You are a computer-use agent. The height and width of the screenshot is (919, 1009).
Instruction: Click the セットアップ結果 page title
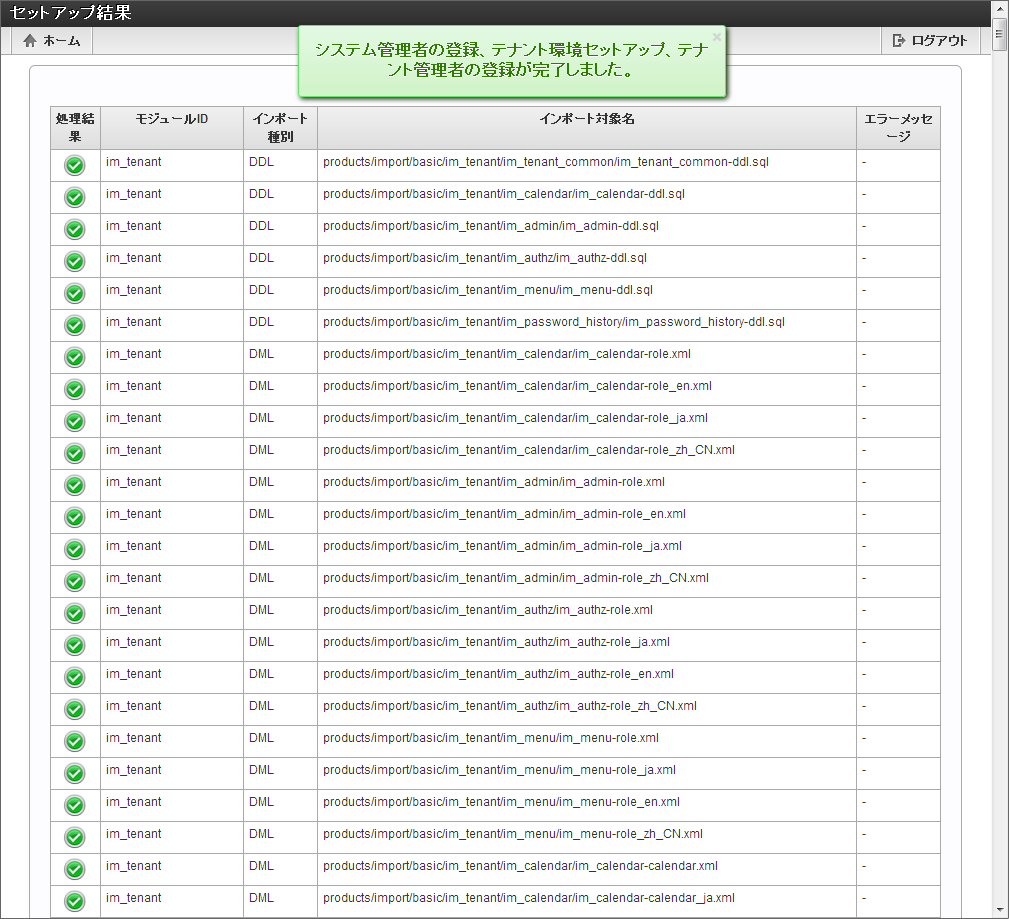(x=71, y=13)
